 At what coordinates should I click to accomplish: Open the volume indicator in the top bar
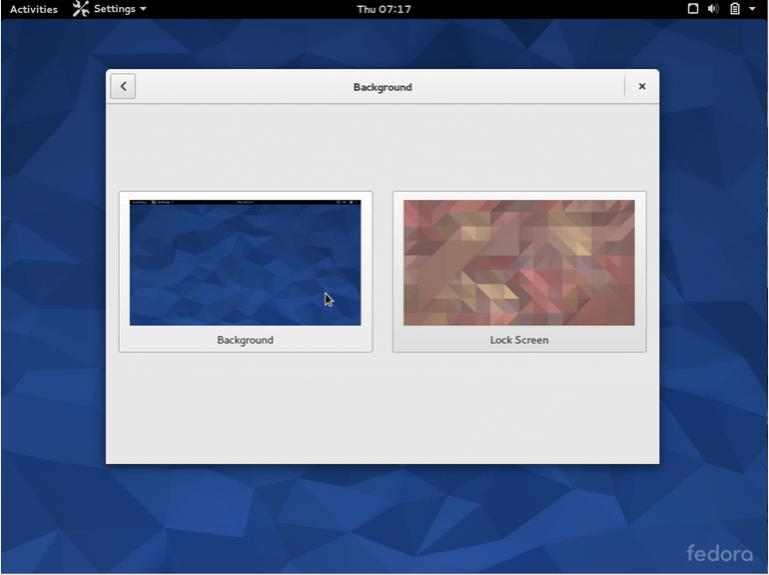click(x=713, y=9)
